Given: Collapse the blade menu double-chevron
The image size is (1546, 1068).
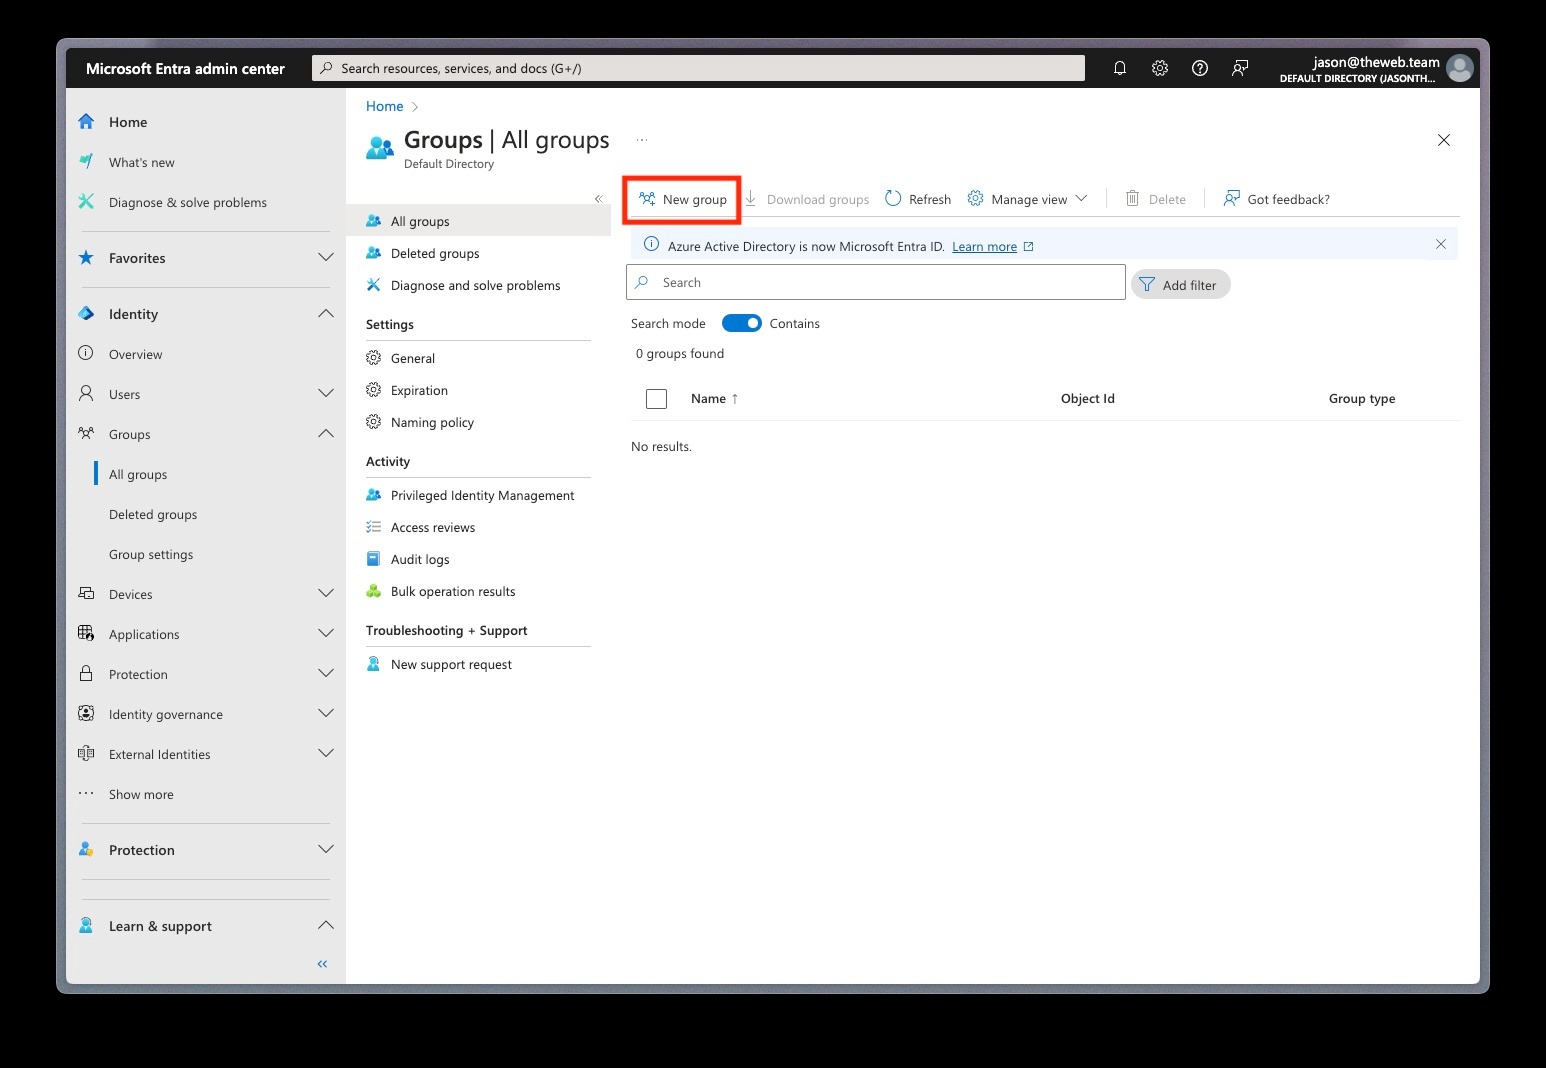Looking at the screenshot, I should pyautogui.click(x=598, y=198).
